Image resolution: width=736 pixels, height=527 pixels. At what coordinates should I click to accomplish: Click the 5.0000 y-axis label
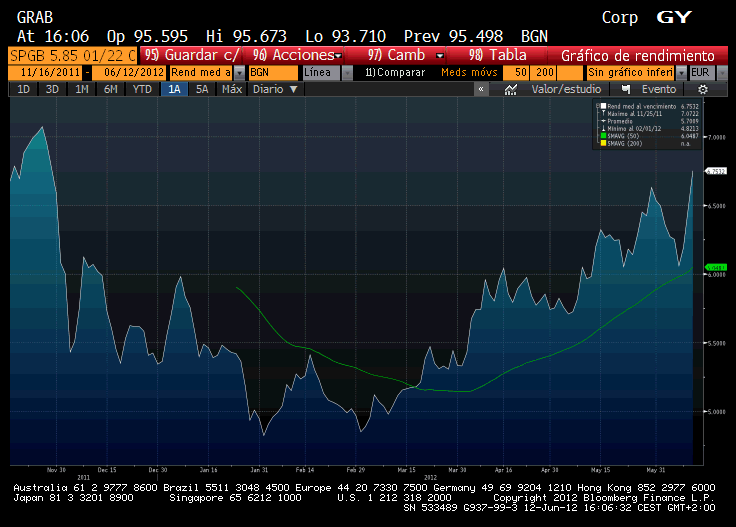coord(717,412)
